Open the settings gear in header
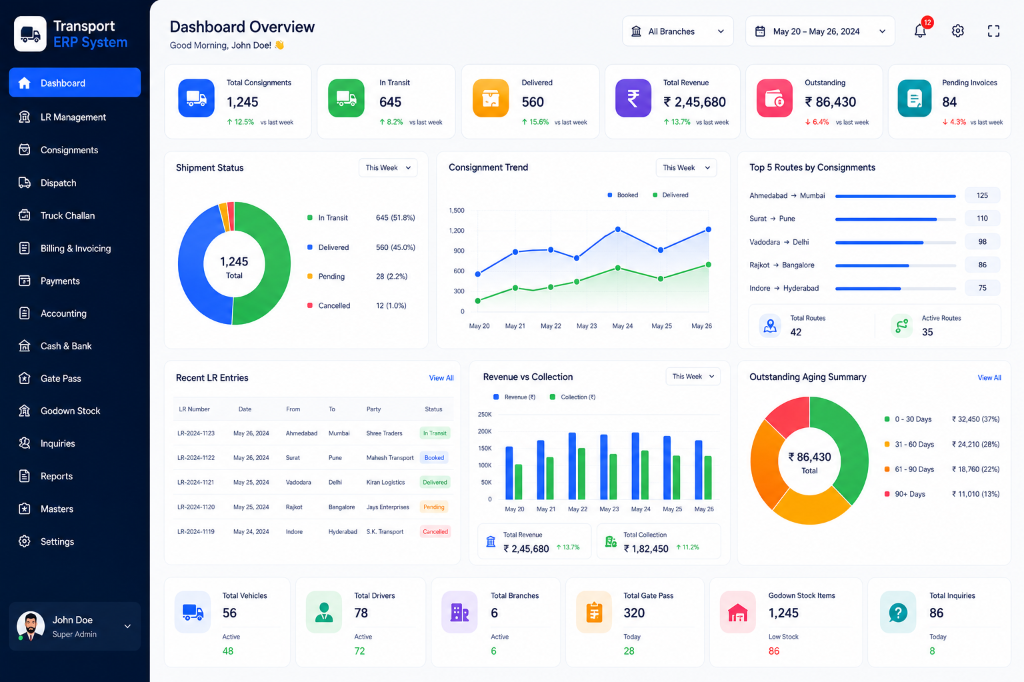 pos(957,31)
